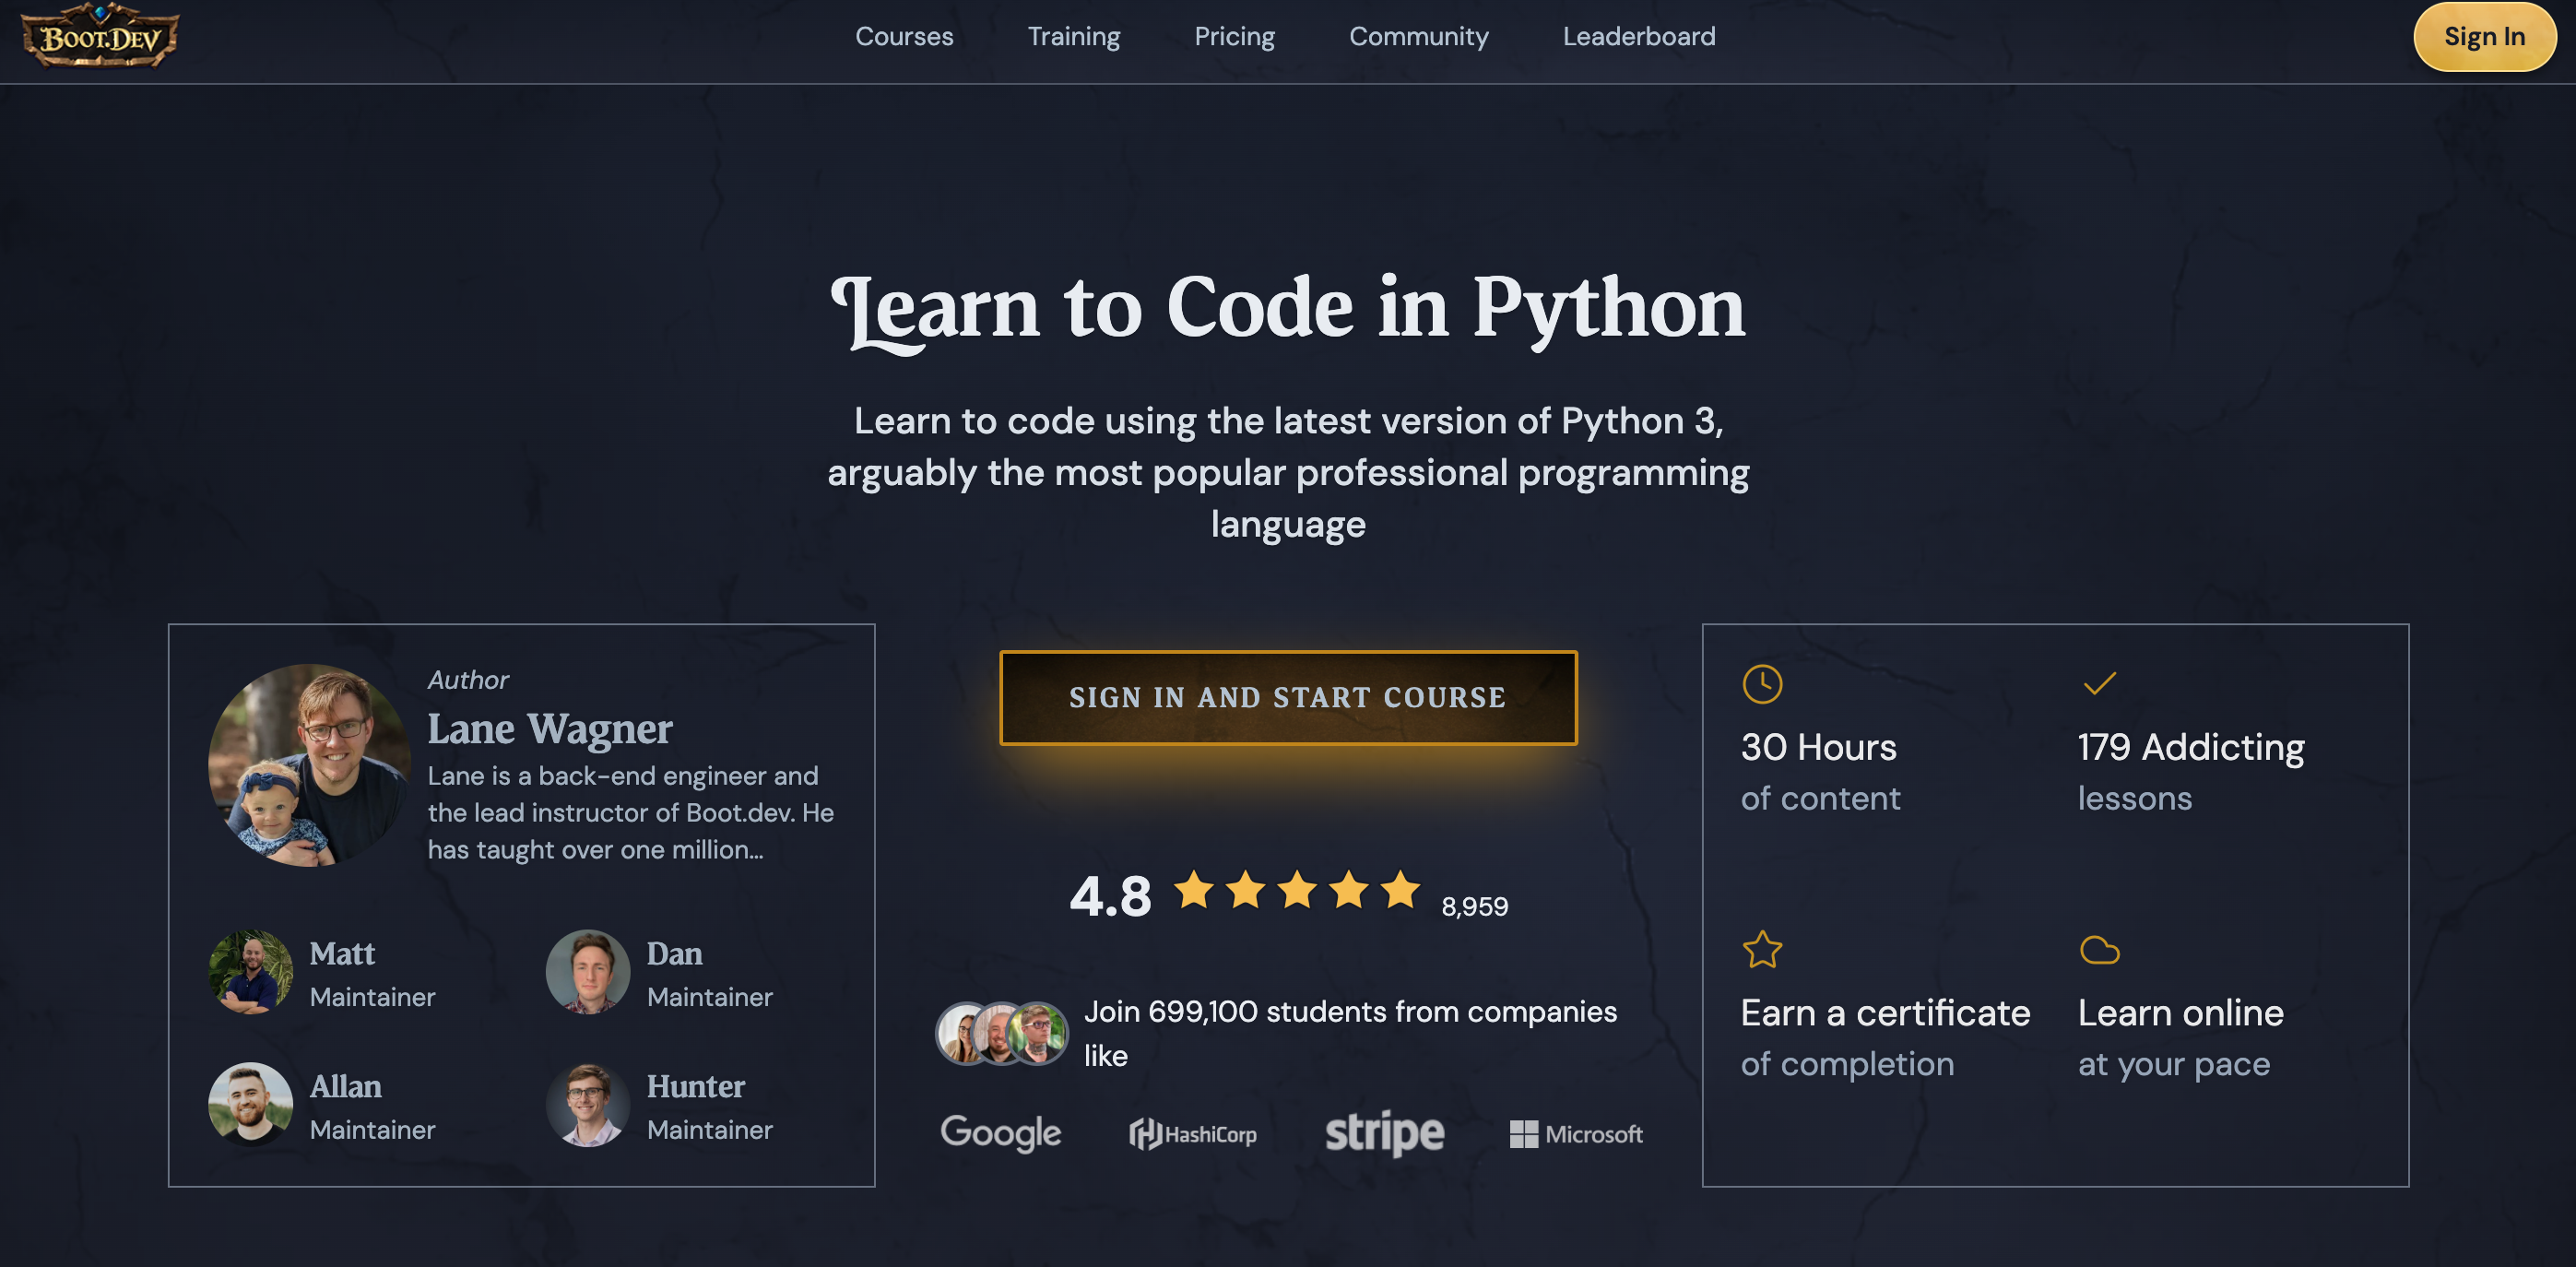Open the Community nav link
The width and height of the screenshot is (2576, 1267).
(x=1418, y=37)
